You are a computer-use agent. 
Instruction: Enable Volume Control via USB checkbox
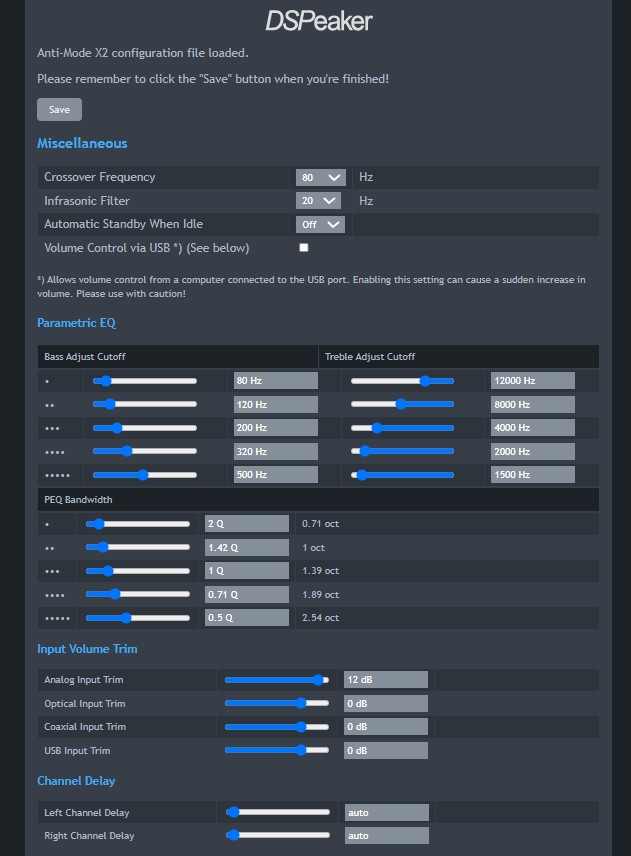(304, 247)
